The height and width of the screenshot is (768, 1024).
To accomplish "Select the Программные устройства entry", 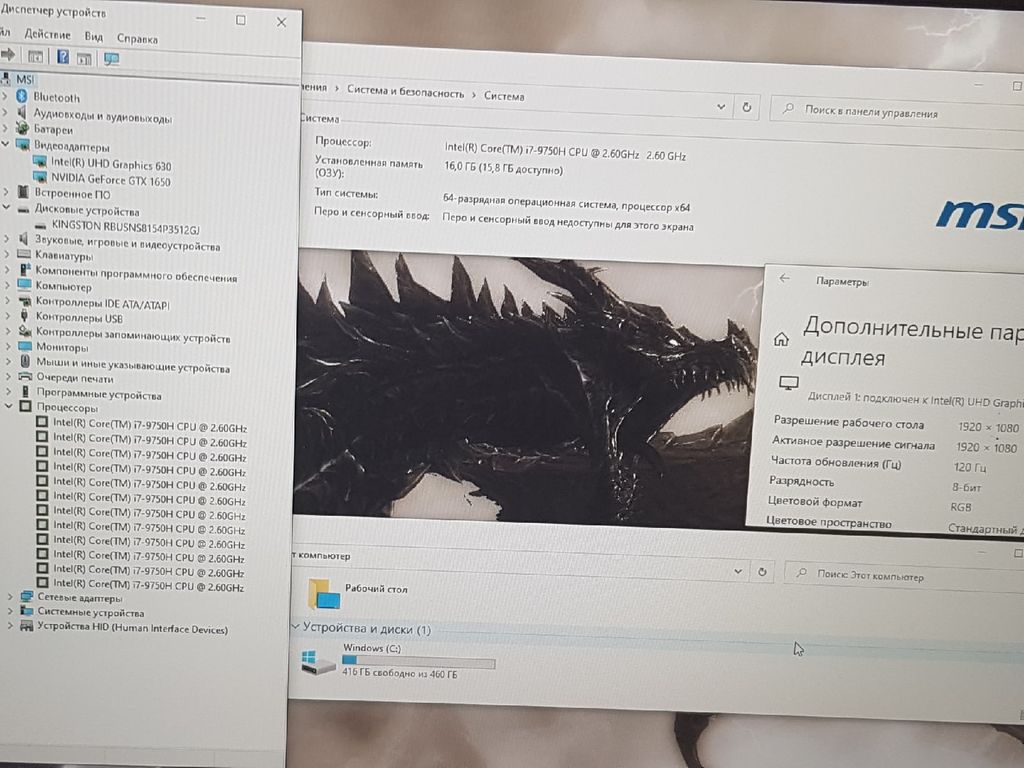I will (99, 394).
